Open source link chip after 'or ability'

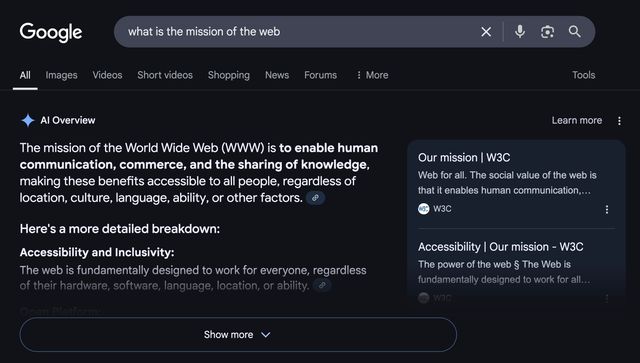[322, 285]
